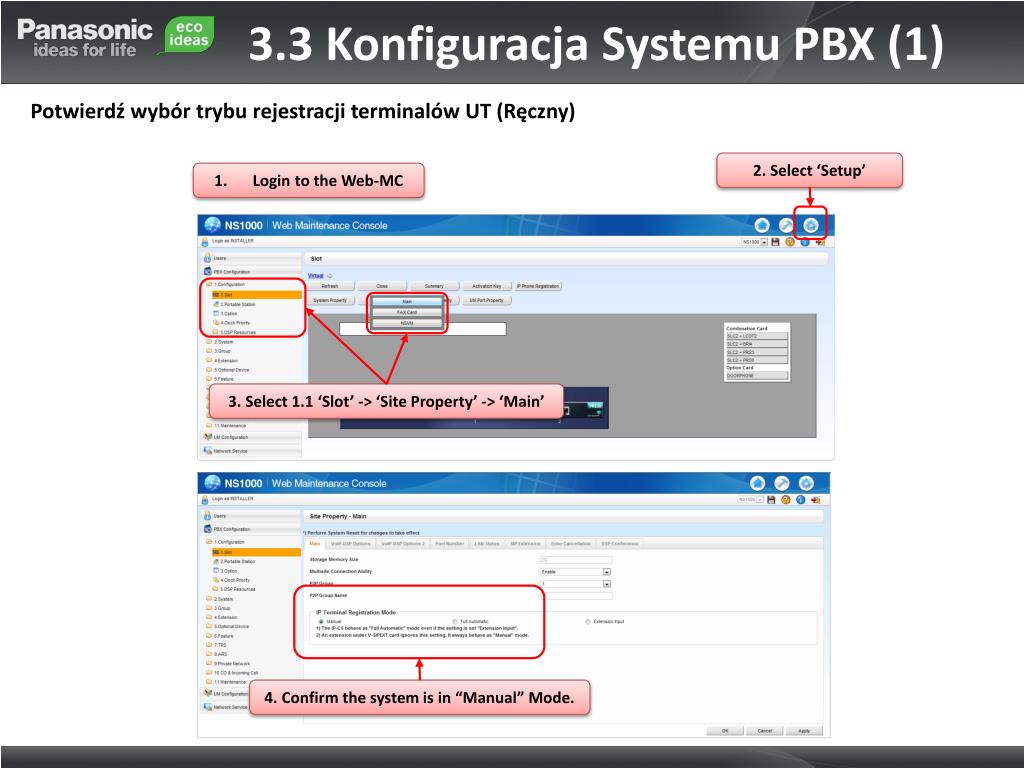Switch to the Port Number tab

450,543
